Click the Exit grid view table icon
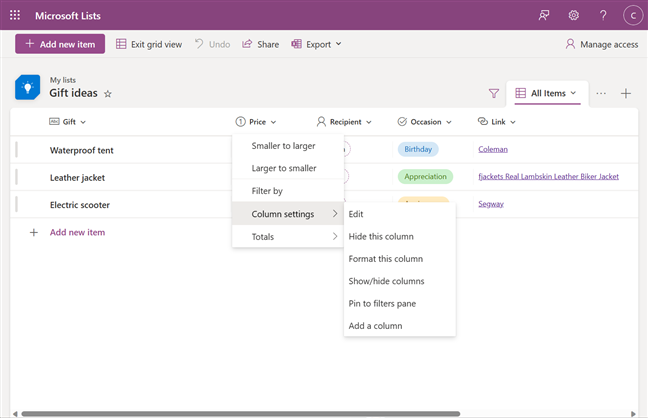 (121, 44)
